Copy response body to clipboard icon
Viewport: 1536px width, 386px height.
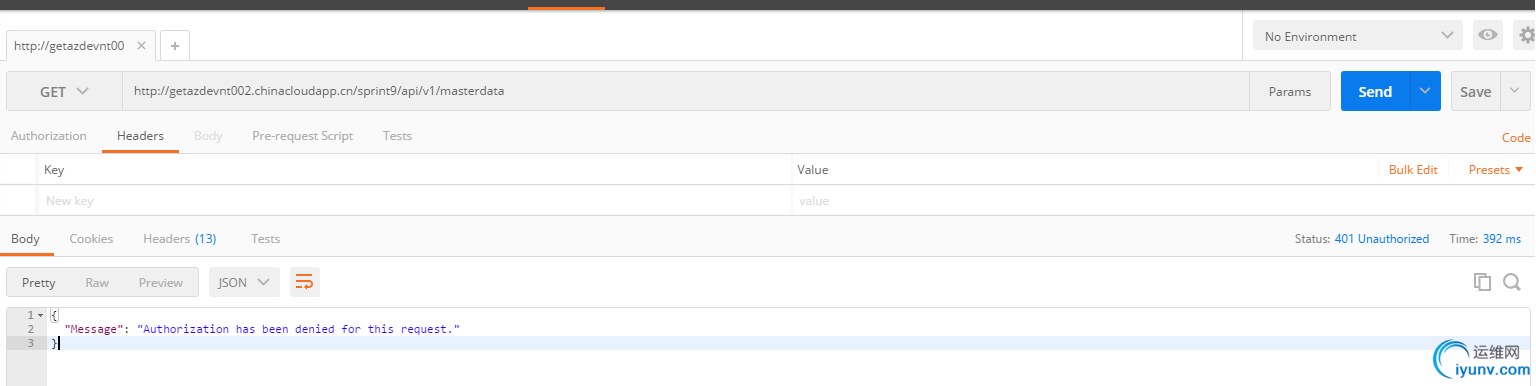coord(1482,282)
